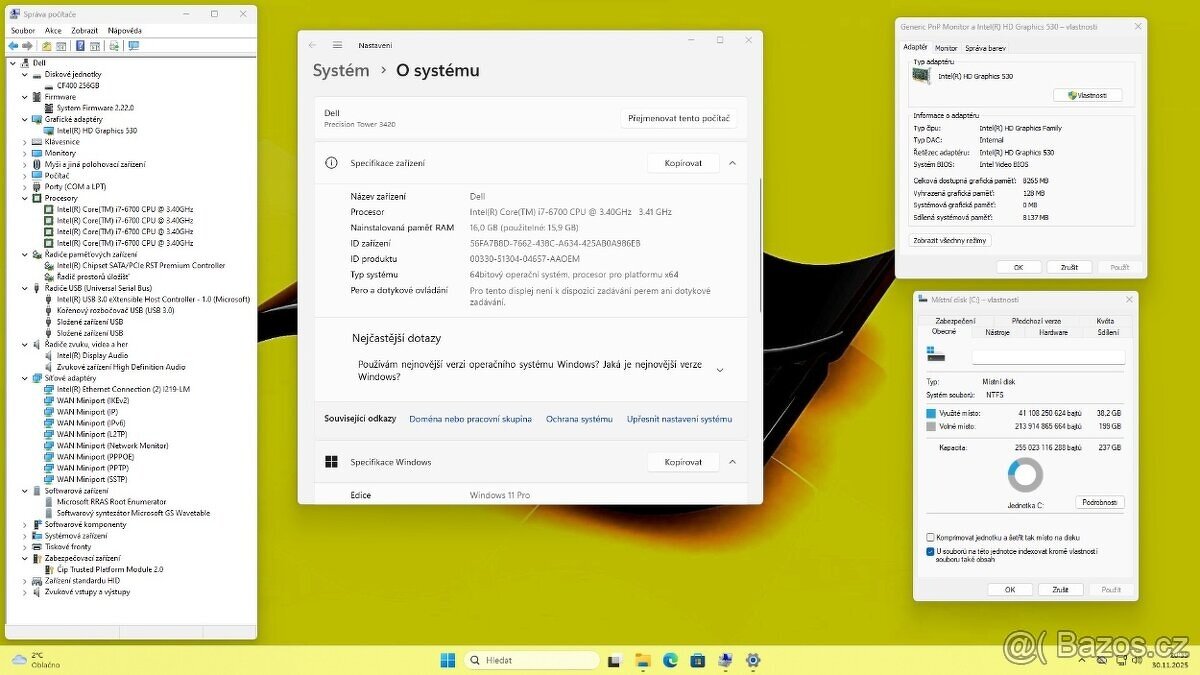Screen dimensions: 1200x675
Task: Open the hamburger menu in Nastavení
Action: tap(337, 45)
